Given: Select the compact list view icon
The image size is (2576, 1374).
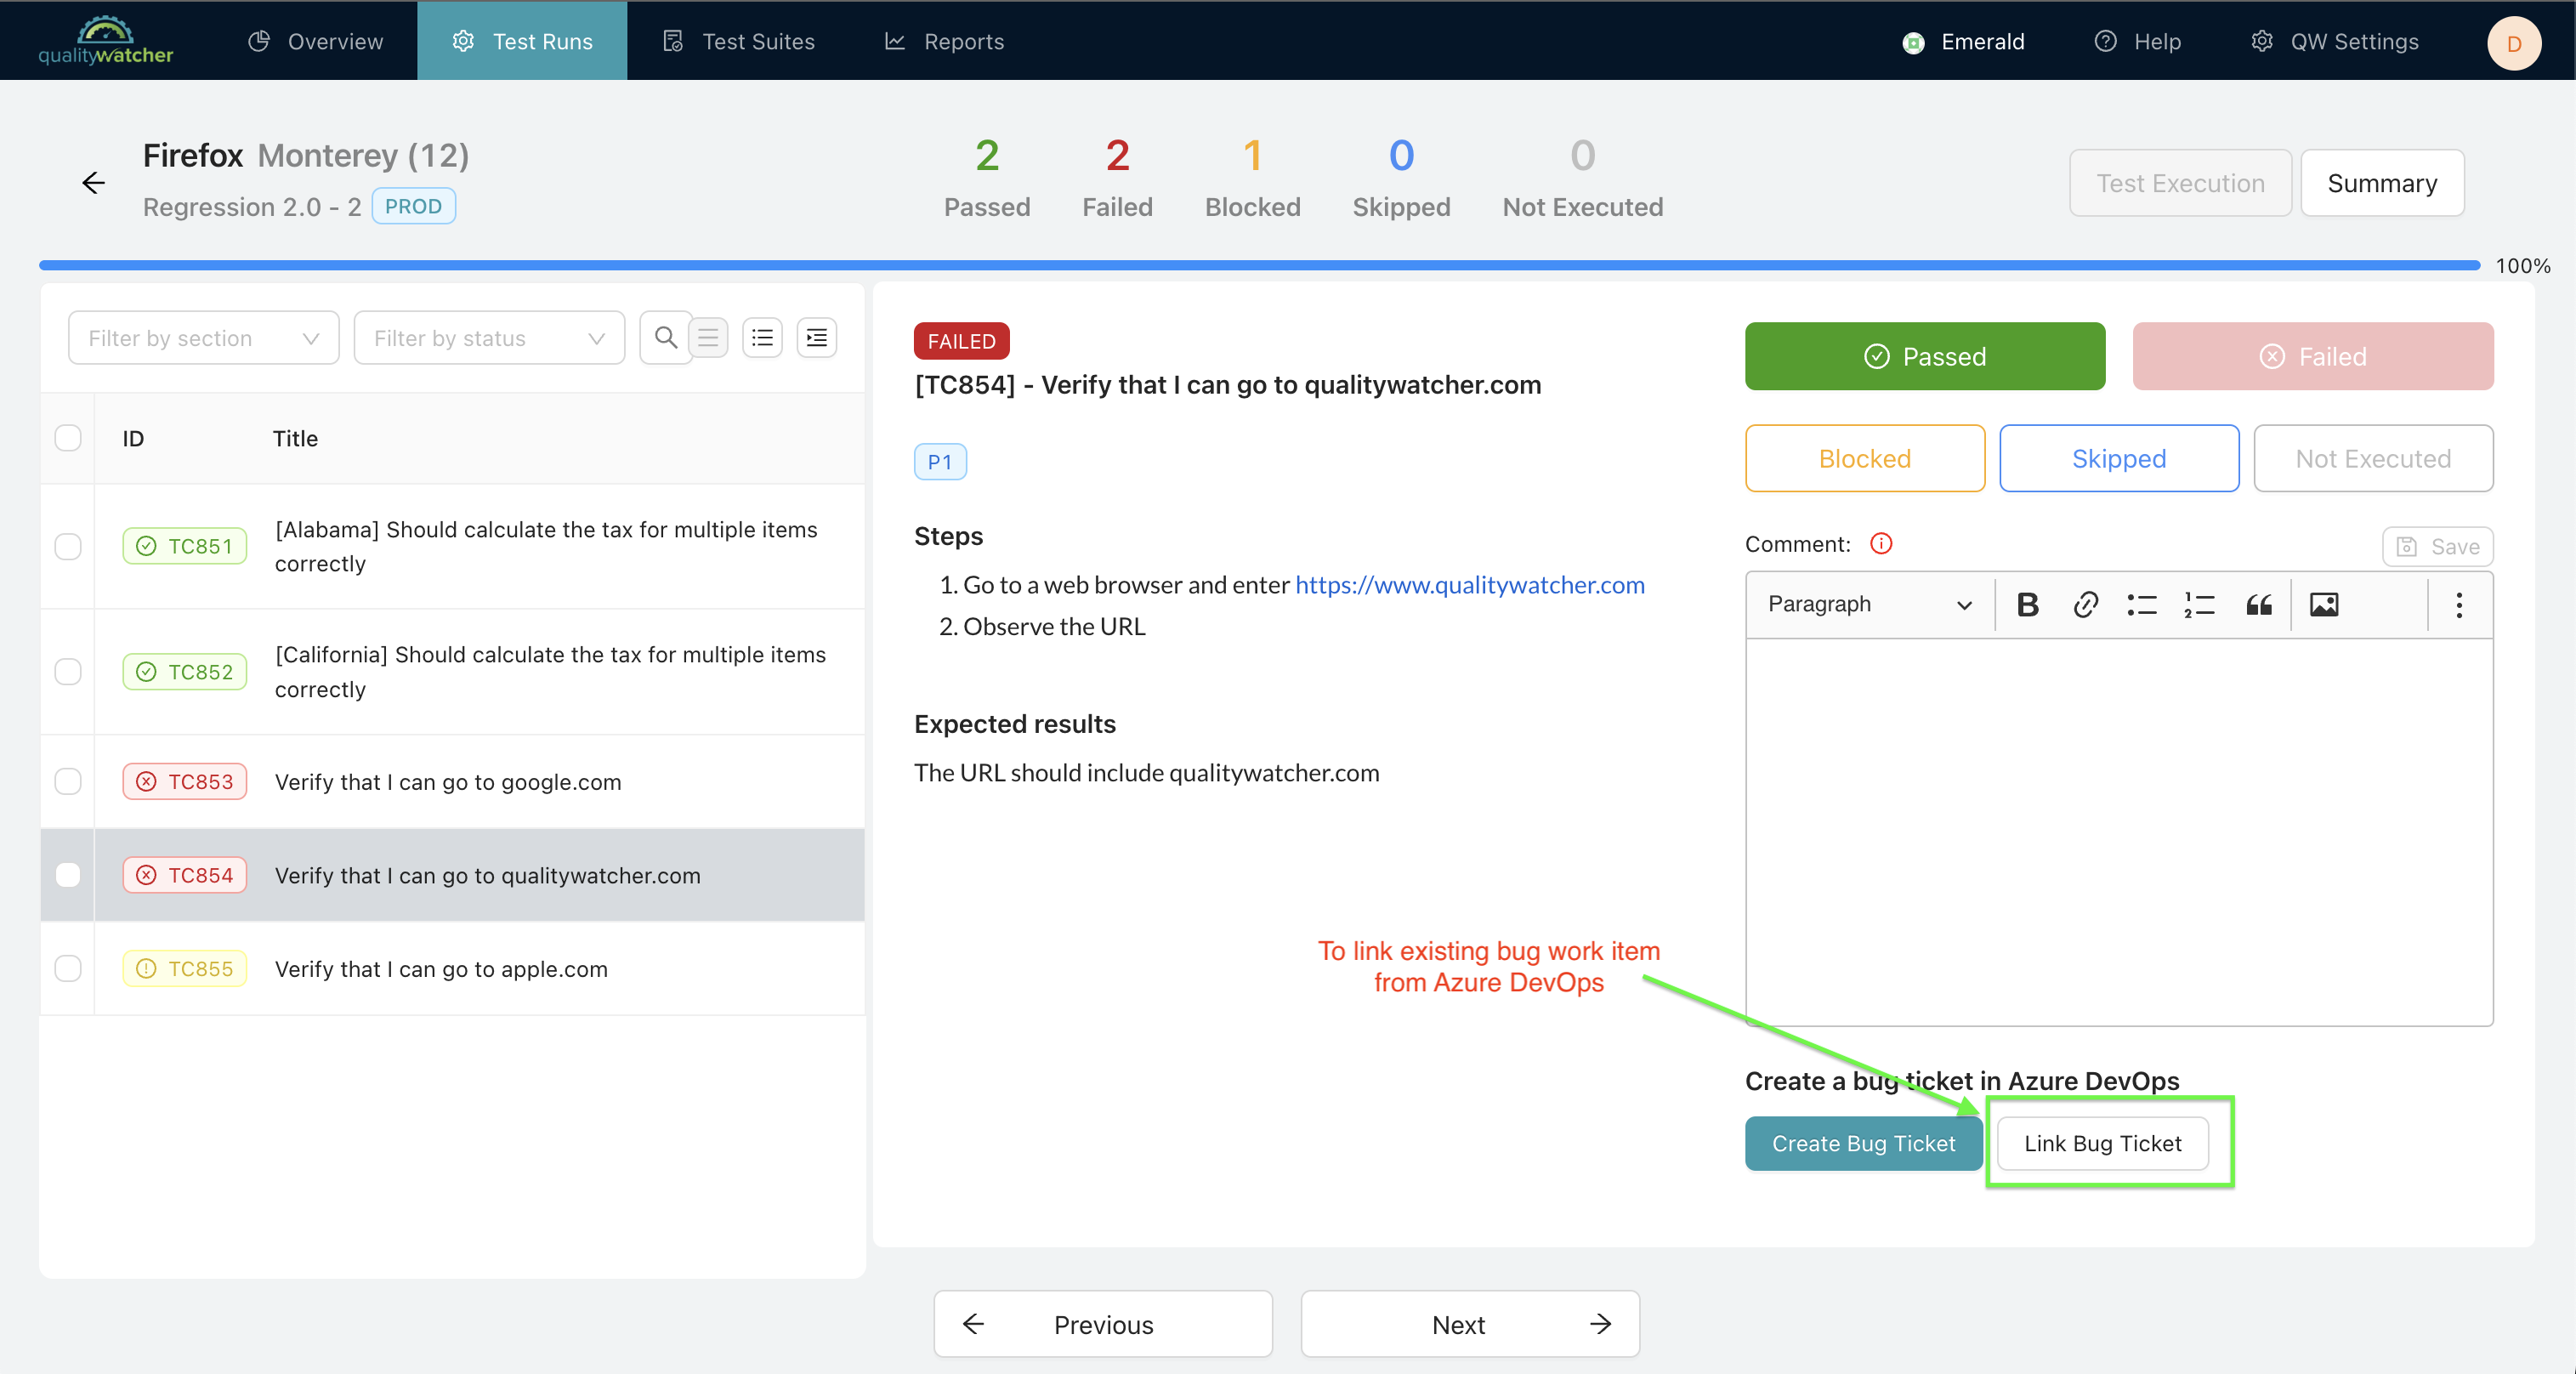Looking at the screenshot, I should 708,338.
